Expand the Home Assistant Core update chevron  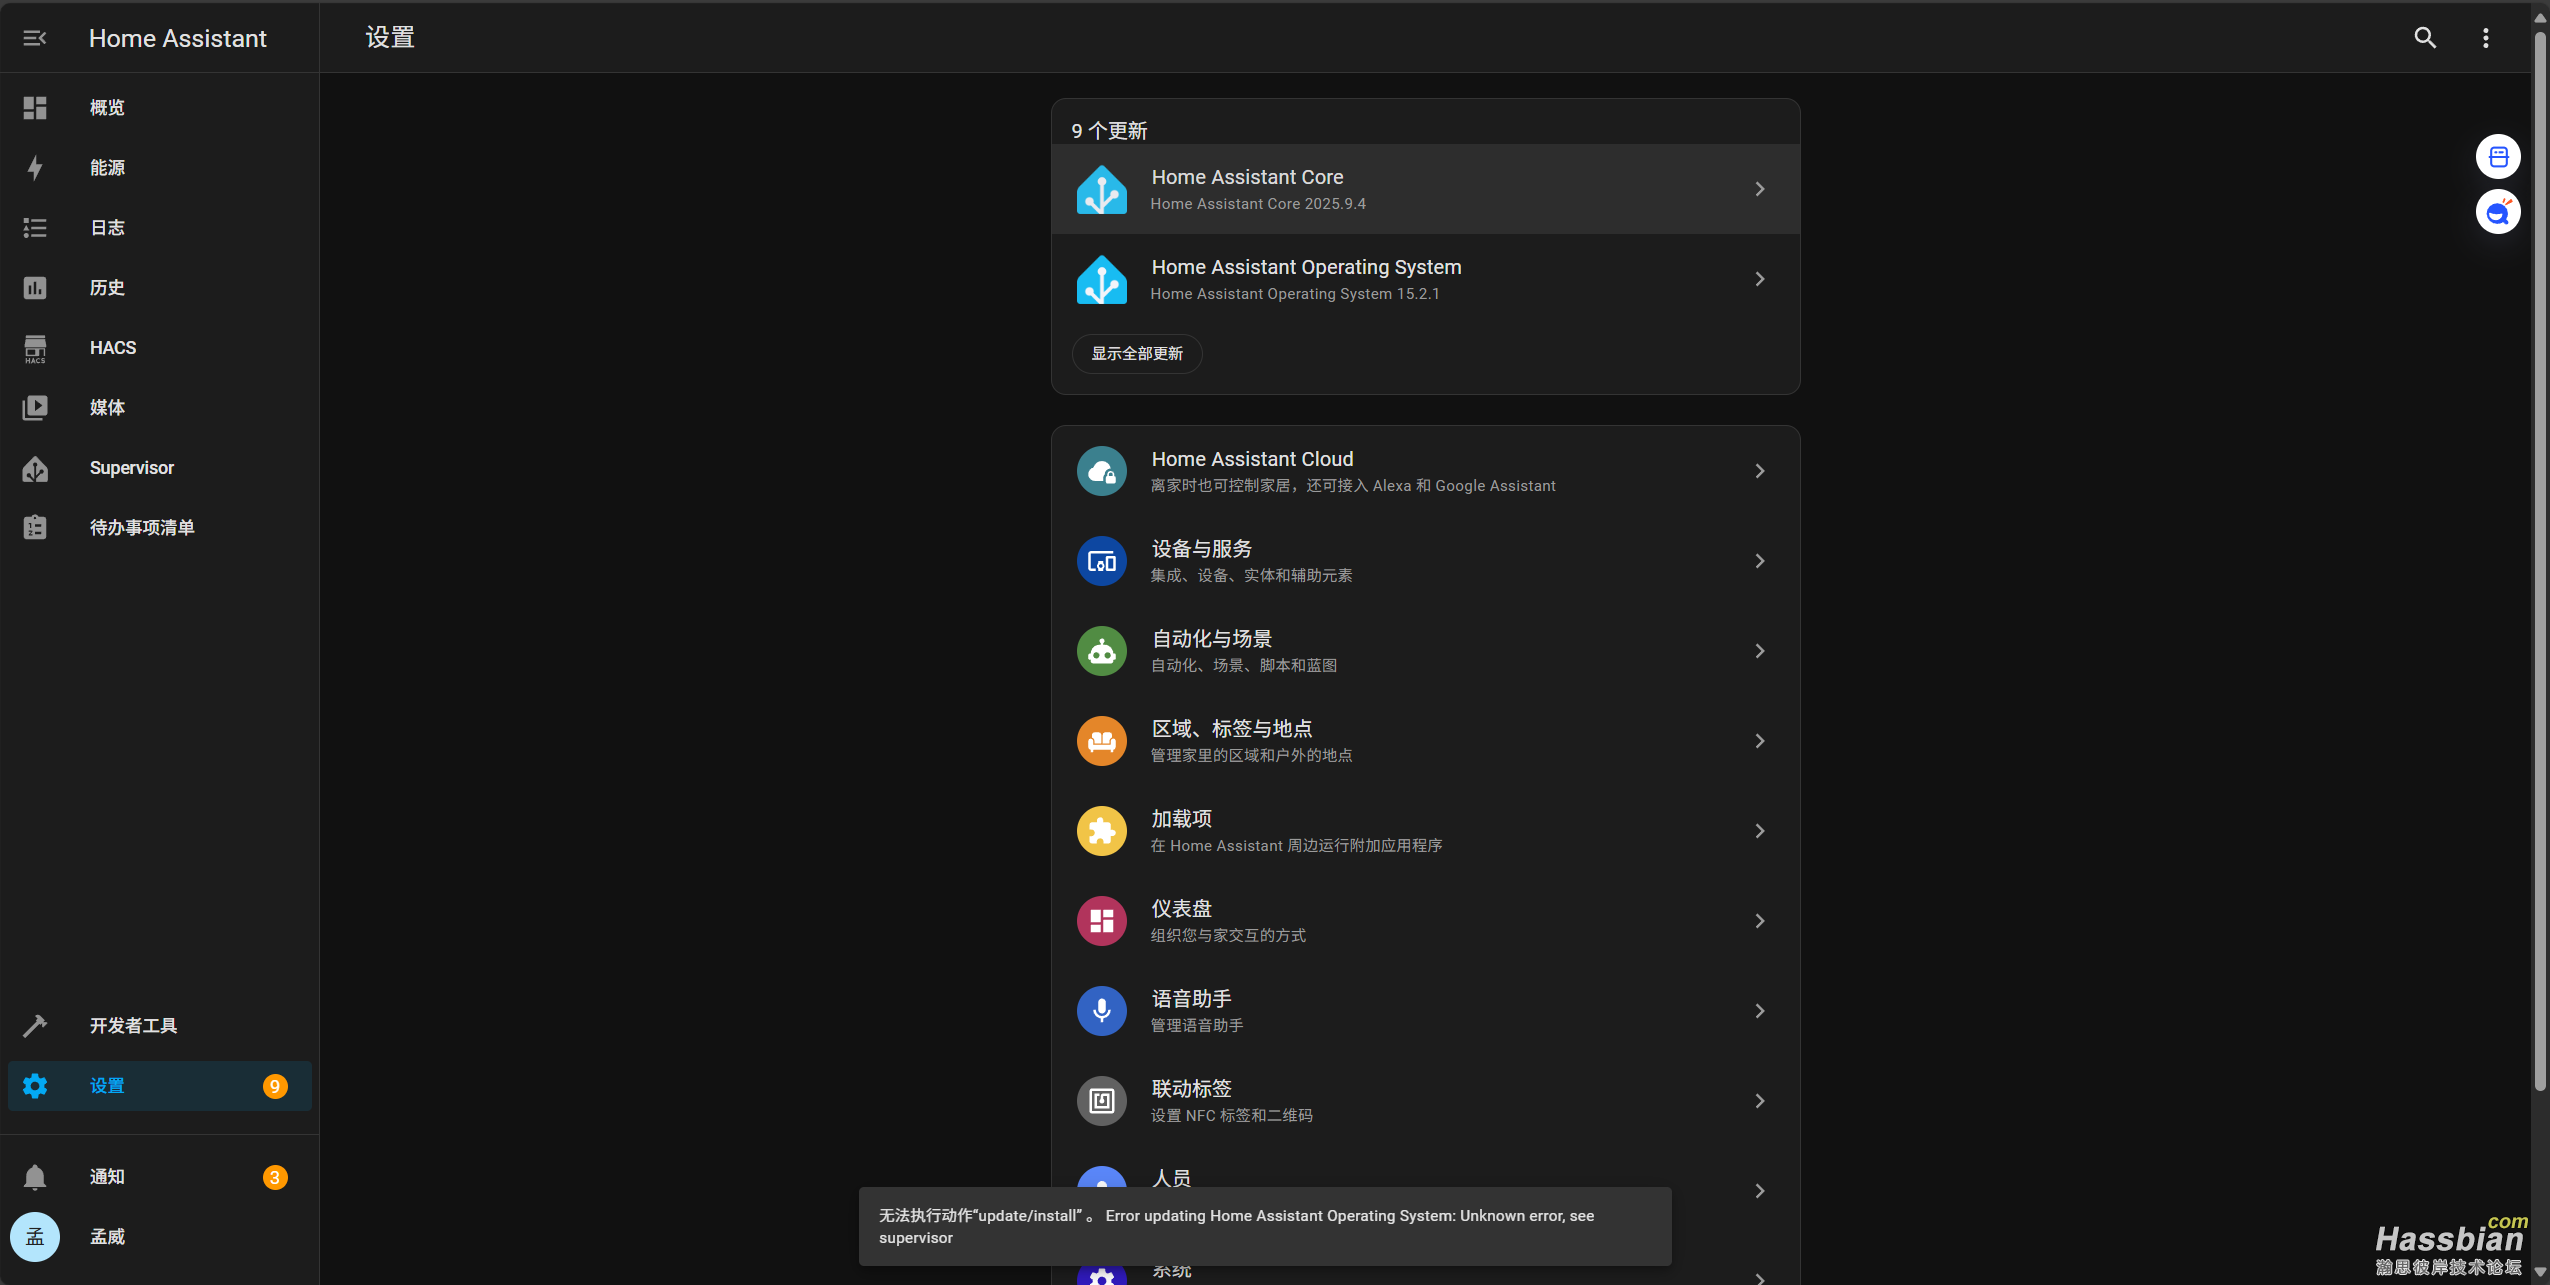(x=1760, y=189)
